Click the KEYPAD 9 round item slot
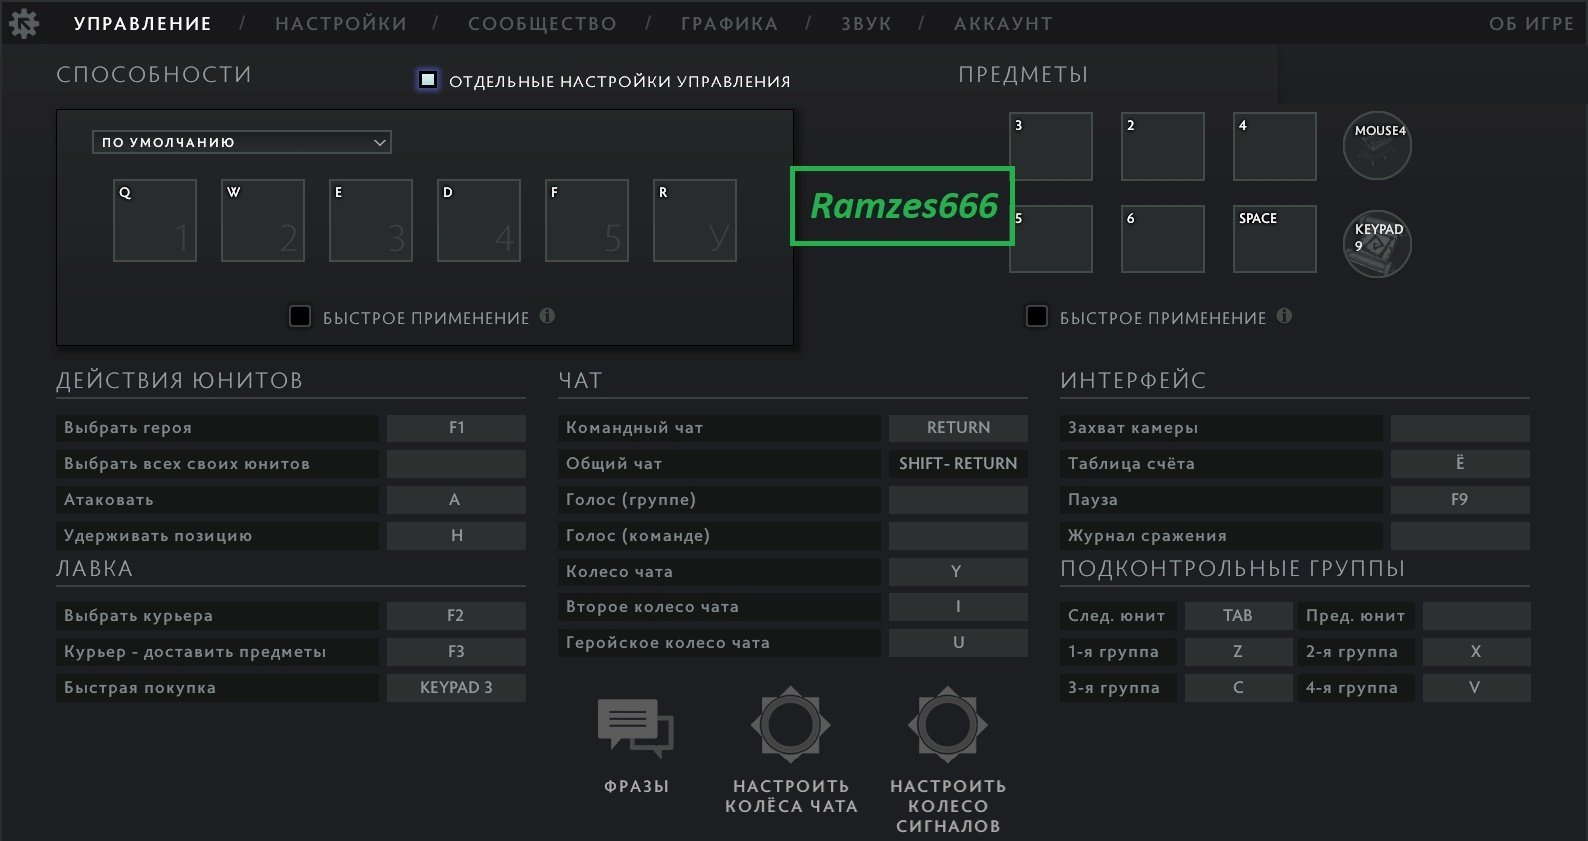 pyautogui.click(x=1377, y=243)
